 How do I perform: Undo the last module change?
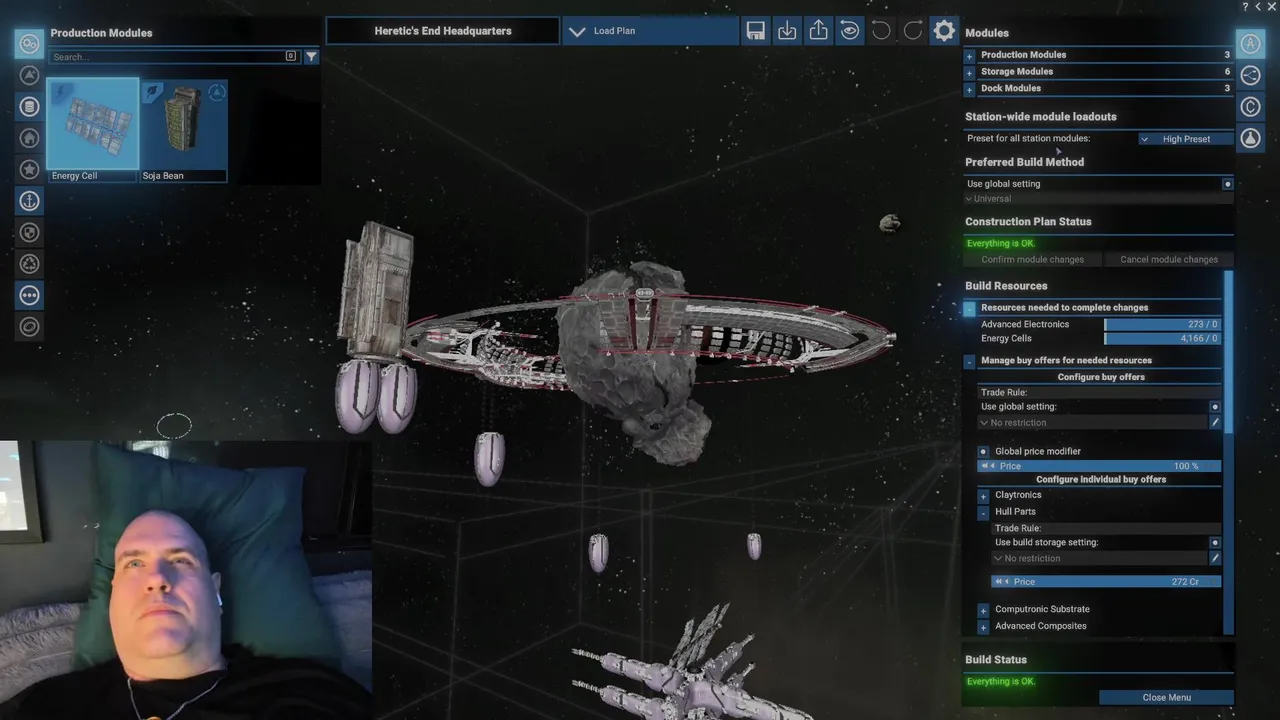[x=881, y=31]
